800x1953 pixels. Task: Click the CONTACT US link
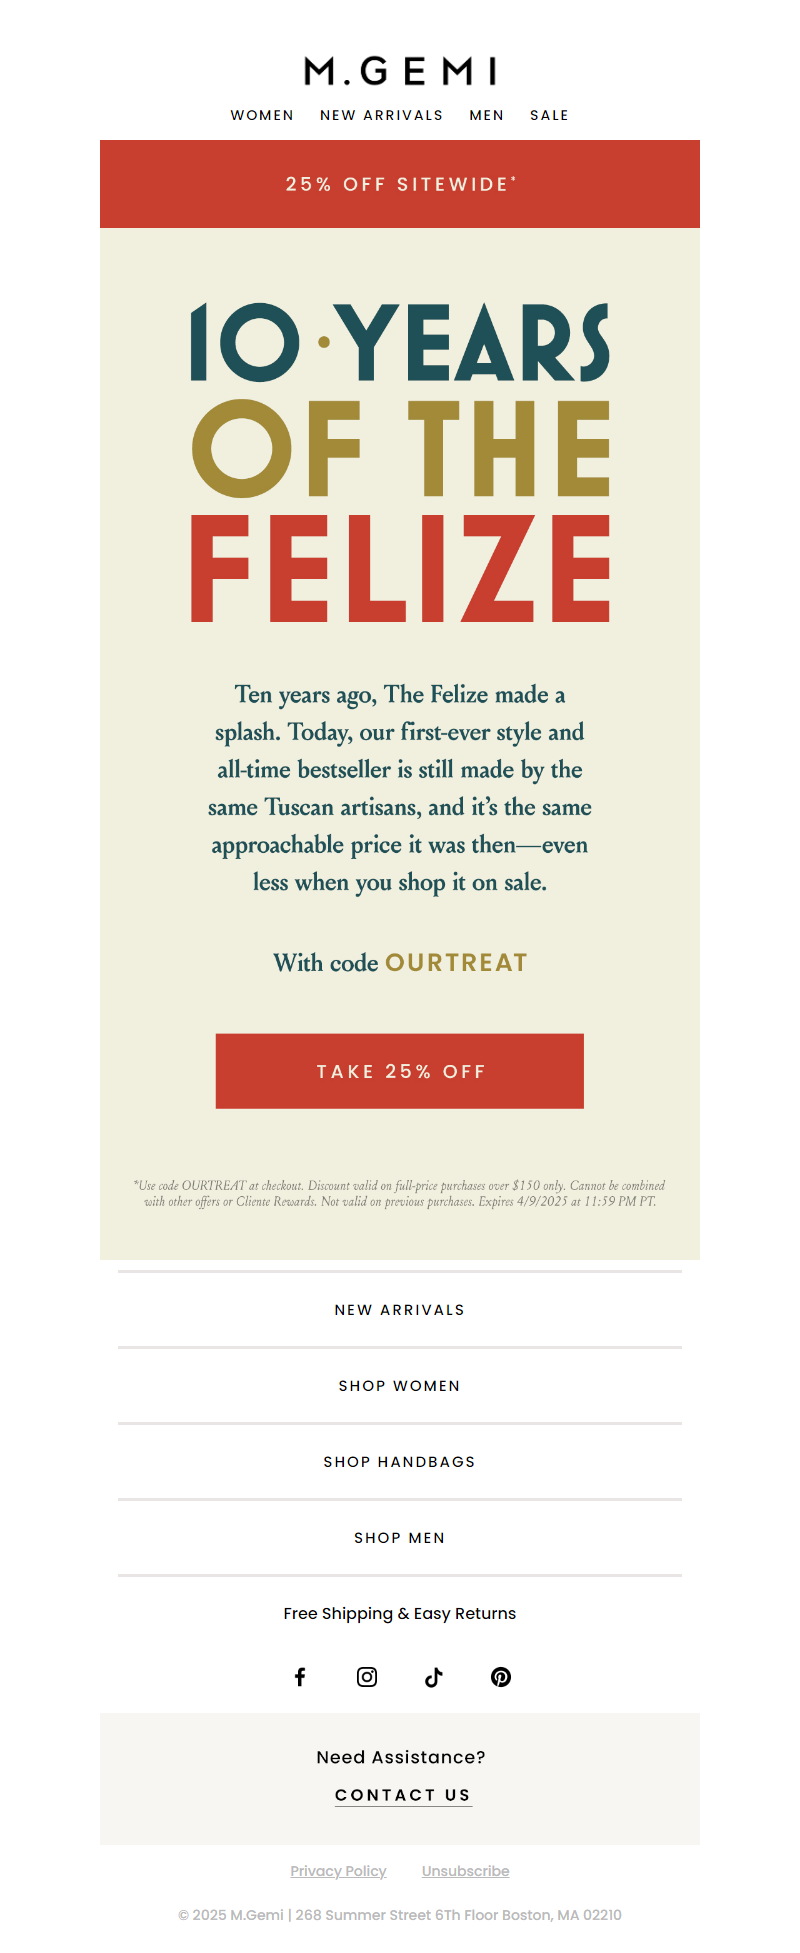(403, 1795)
